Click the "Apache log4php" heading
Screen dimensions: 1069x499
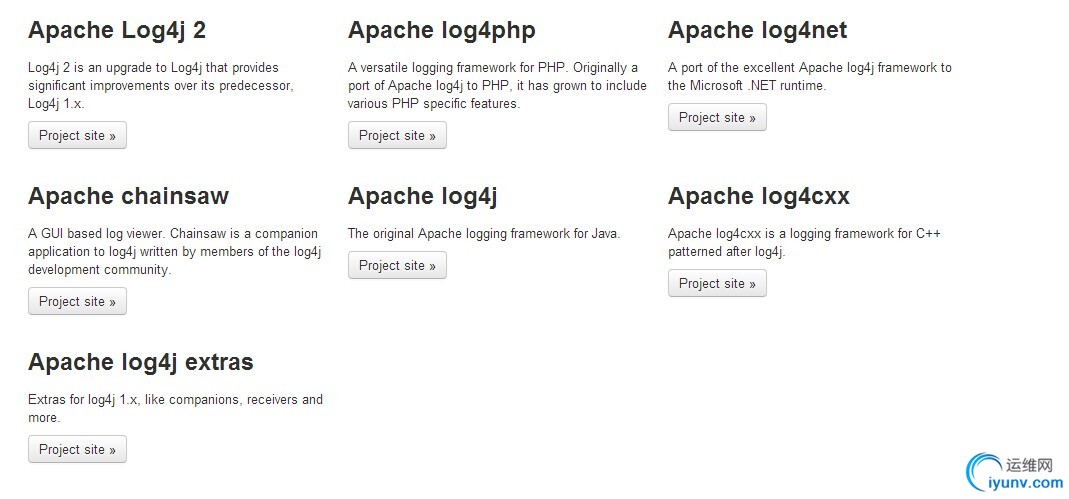[x=441, y=30]
